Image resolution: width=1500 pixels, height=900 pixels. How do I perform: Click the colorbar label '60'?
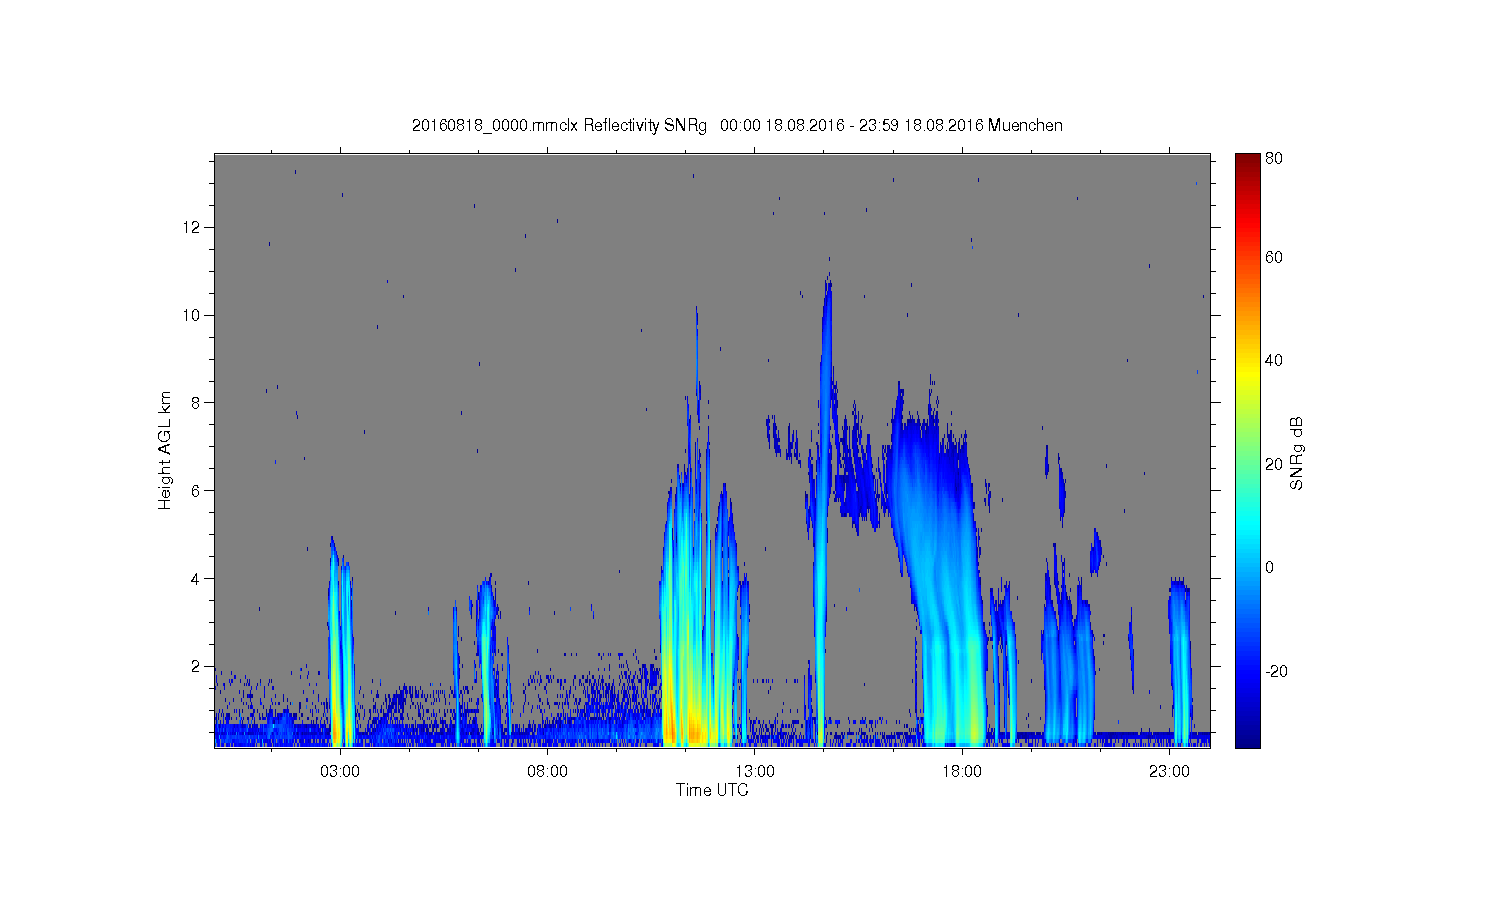(x=1274, y=257)
